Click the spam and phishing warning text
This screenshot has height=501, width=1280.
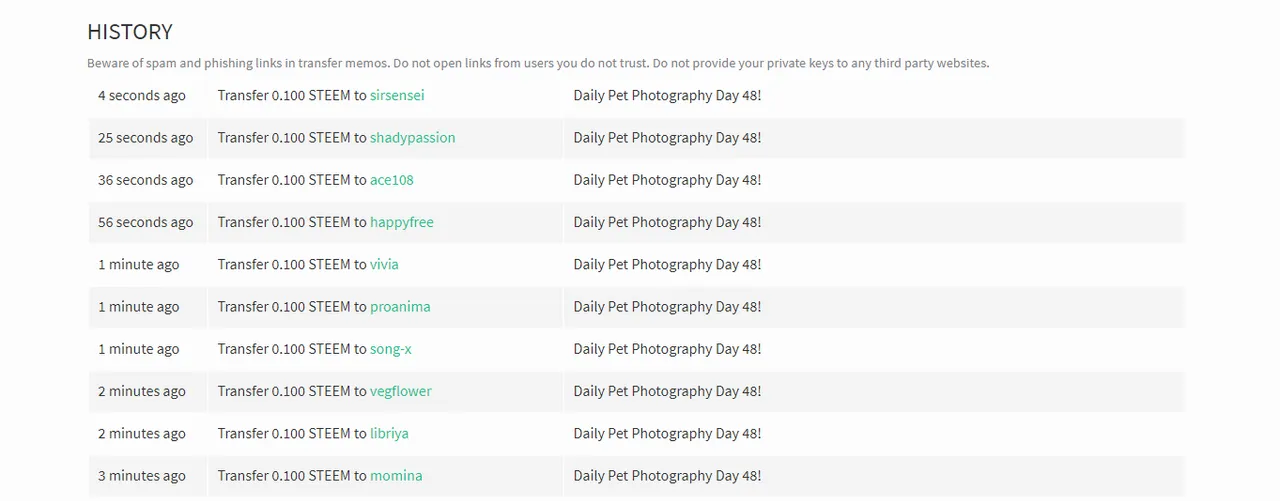click(x=538, y=63)
